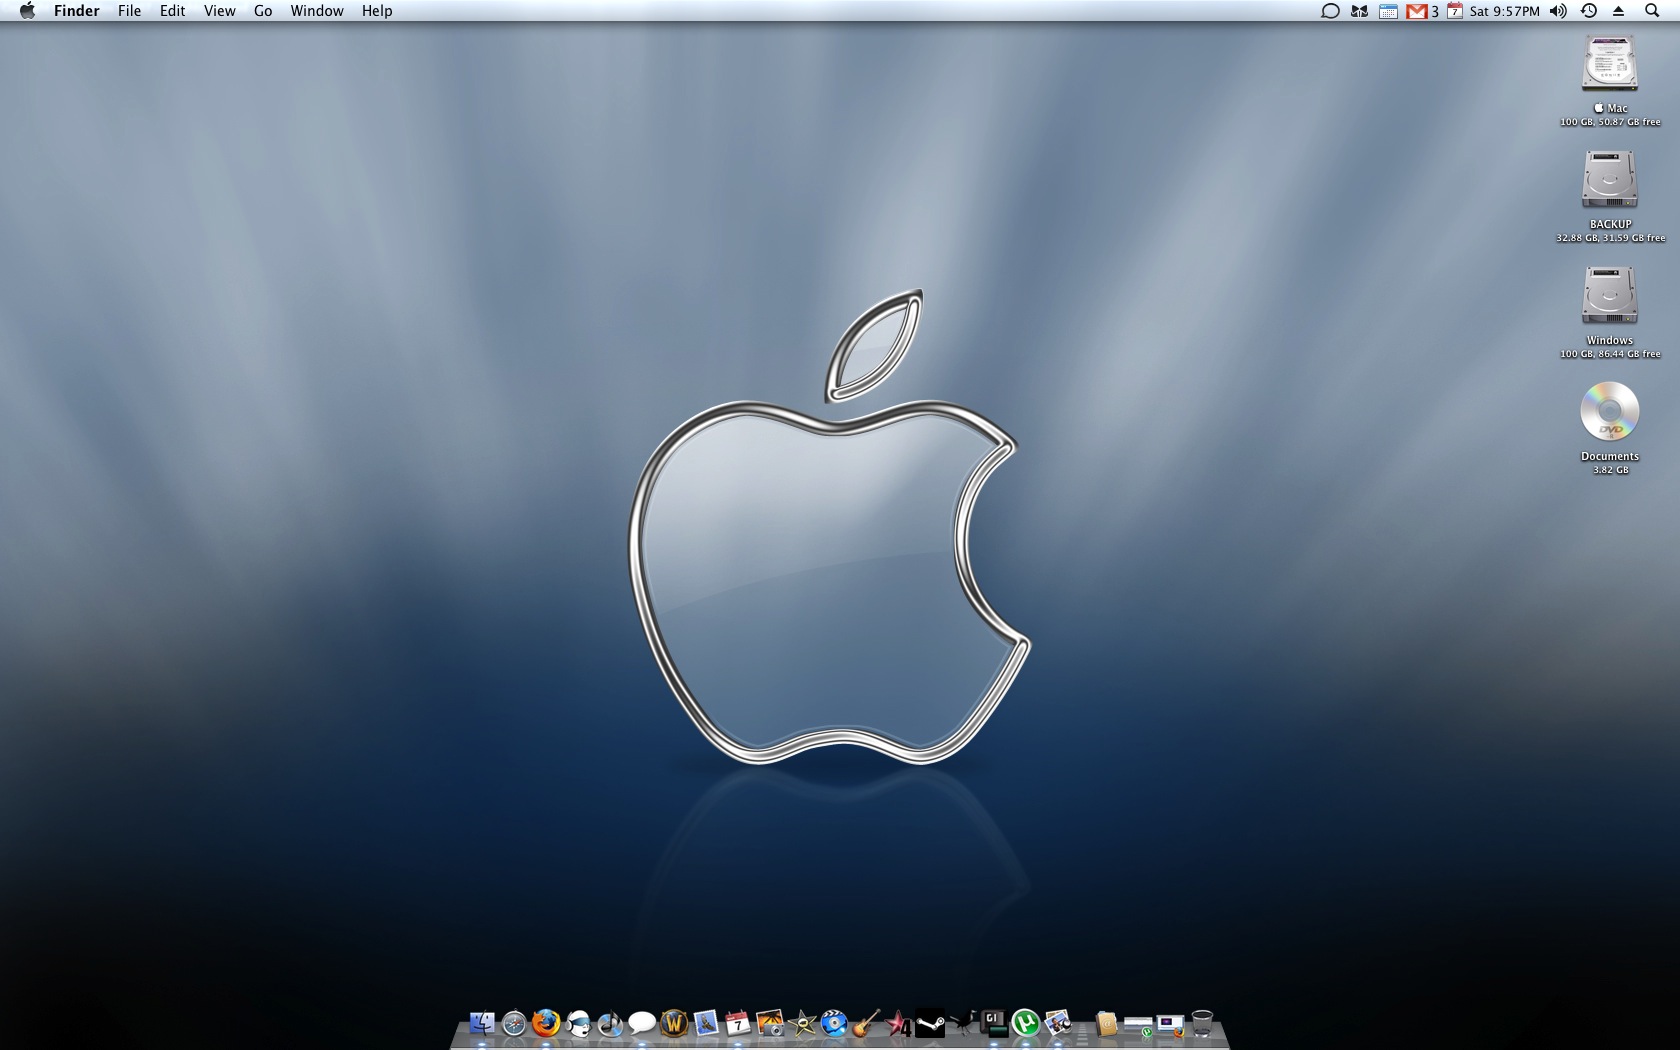Open iTunes from the Dock
The image size is (1680, 1050).
point(610,1023)
